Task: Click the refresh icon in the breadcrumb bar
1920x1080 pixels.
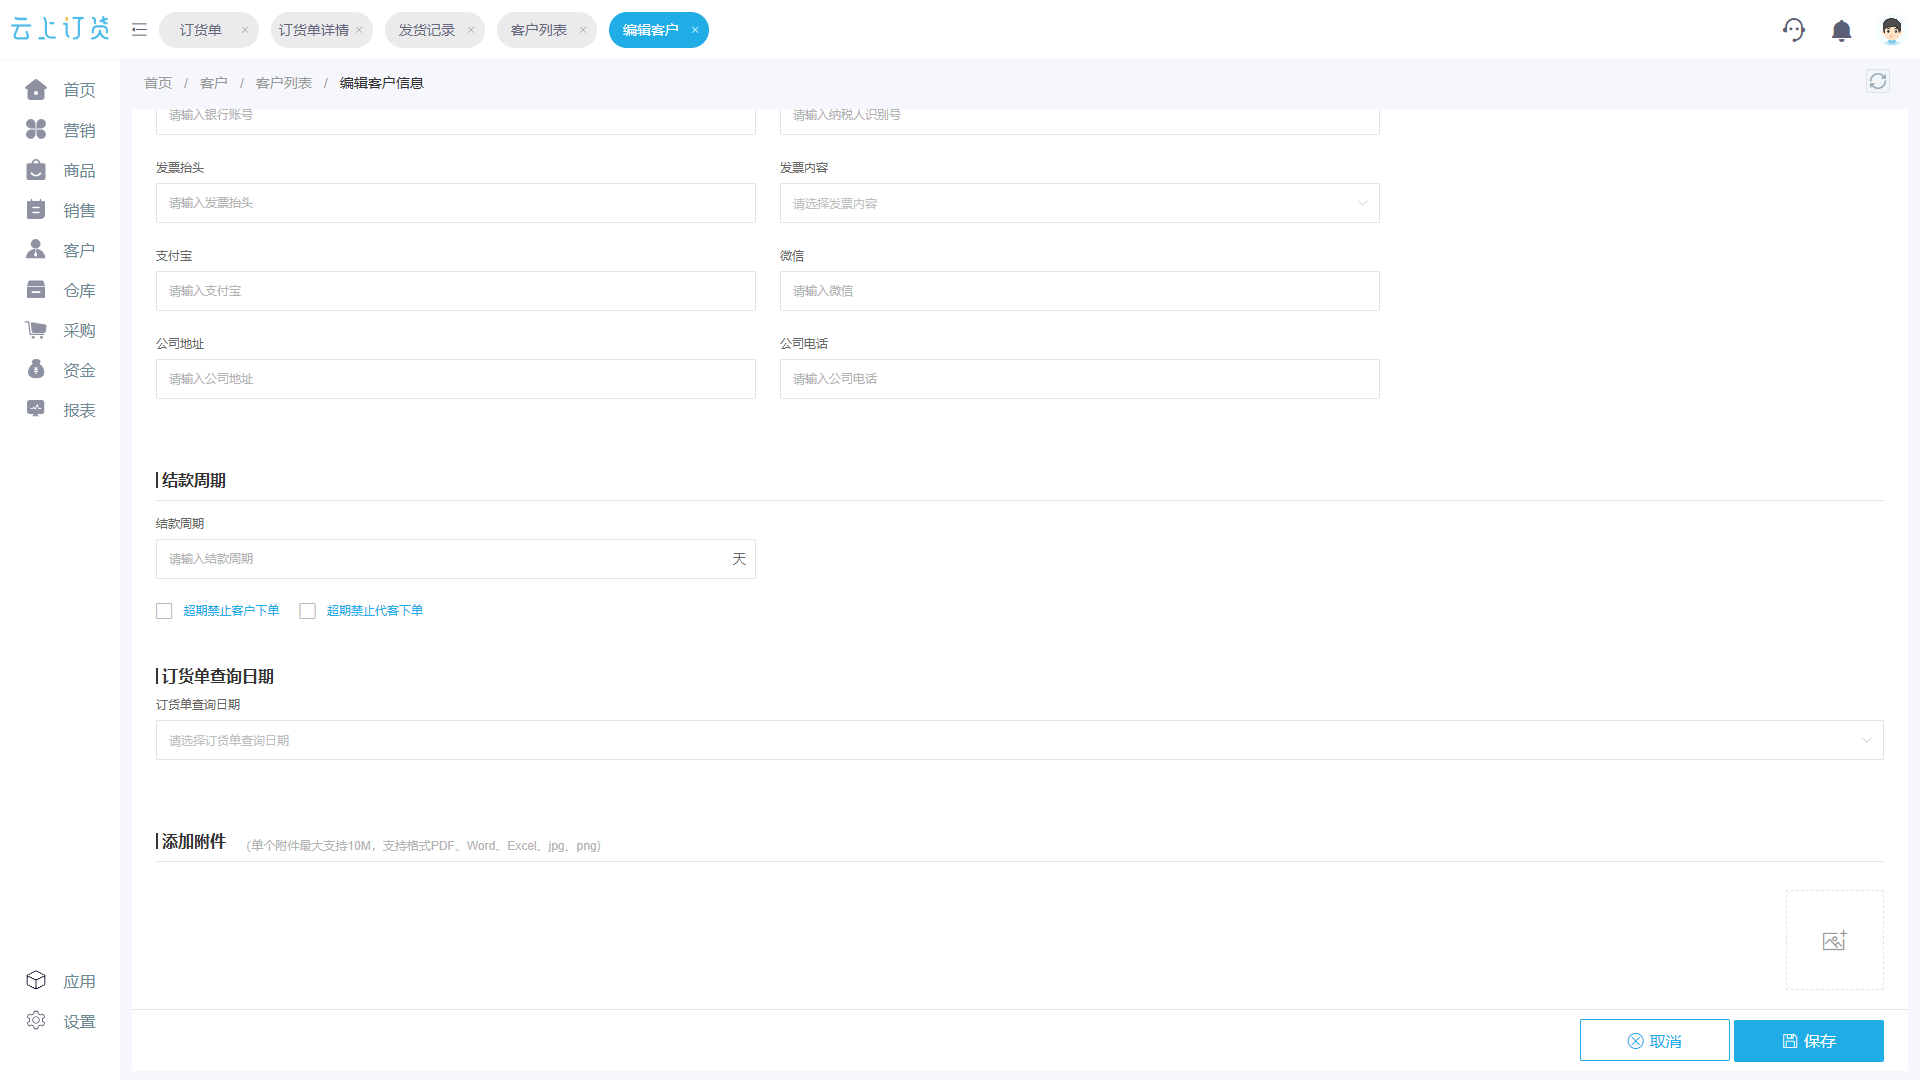Action: point(1878,82)
